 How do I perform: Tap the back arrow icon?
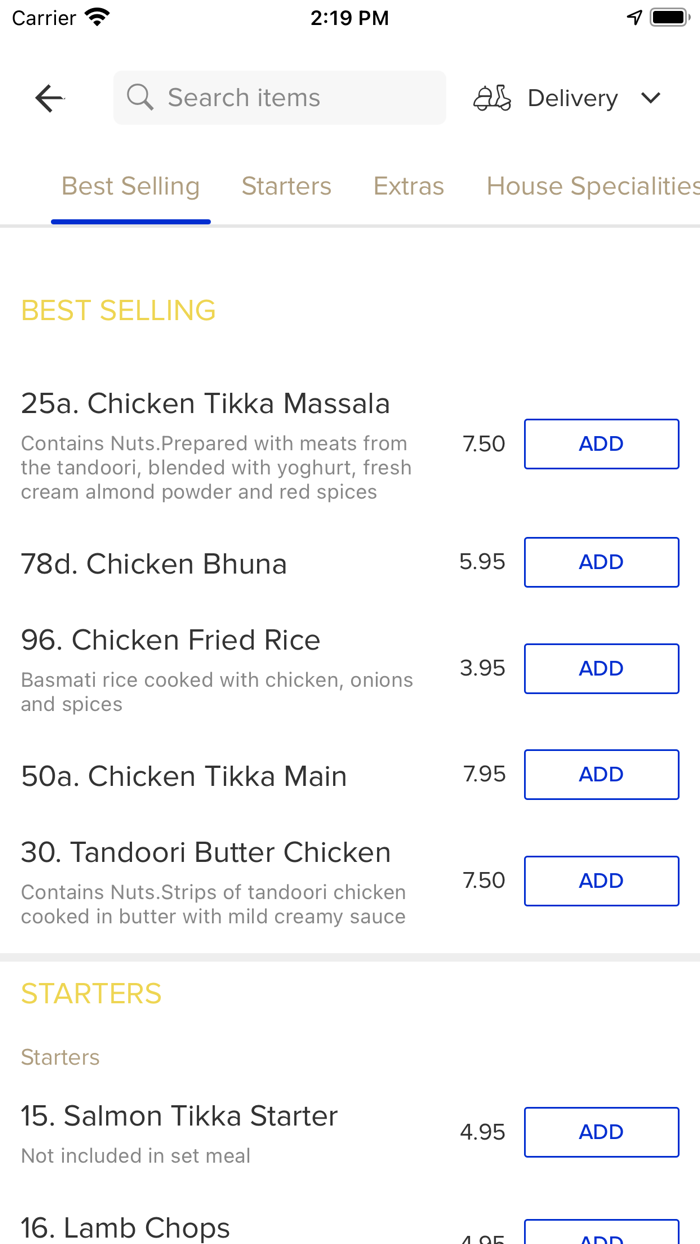pyautogui.click(x=48, y=98)
